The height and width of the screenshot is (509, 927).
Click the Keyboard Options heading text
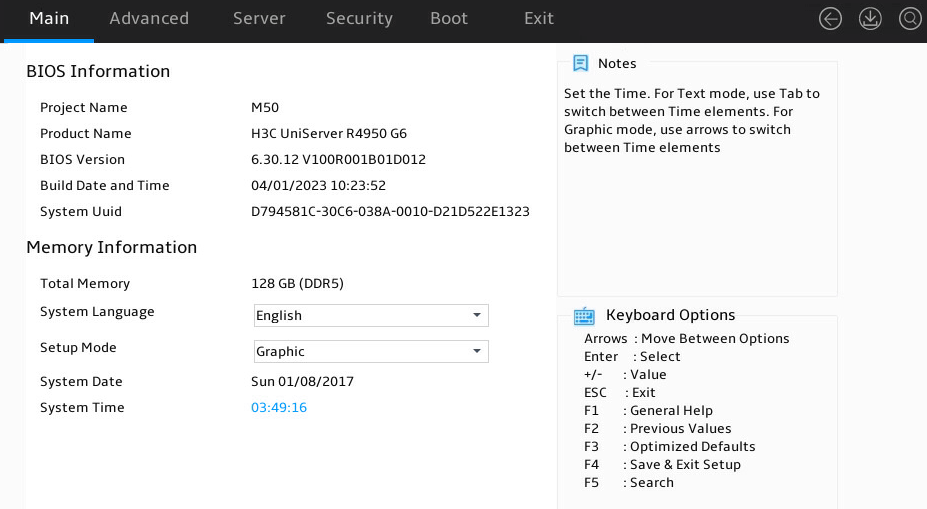click(670, 315)
